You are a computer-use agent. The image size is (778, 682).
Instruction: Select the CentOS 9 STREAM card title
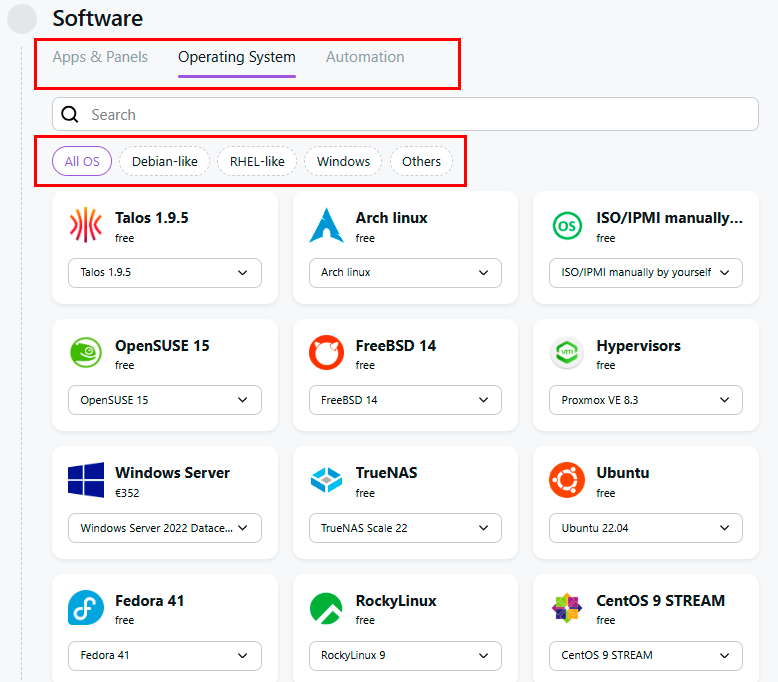click(x=660, y=601)
